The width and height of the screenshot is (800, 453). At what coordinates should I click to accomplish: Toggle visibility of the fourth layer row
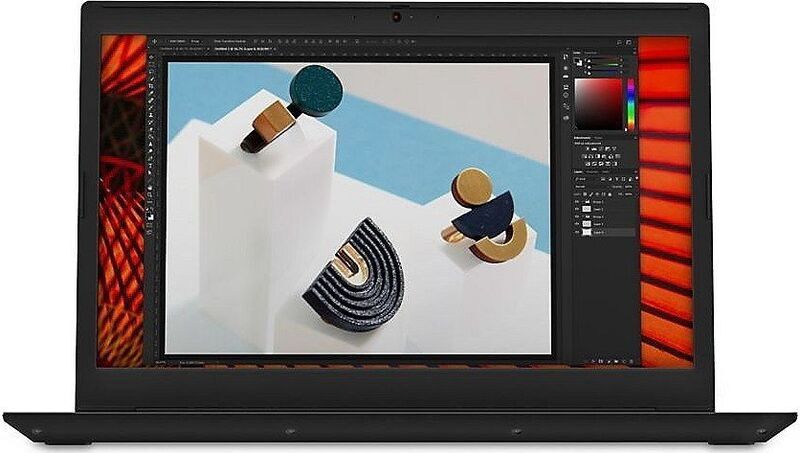pyautogui.click(x=577, y=224)
